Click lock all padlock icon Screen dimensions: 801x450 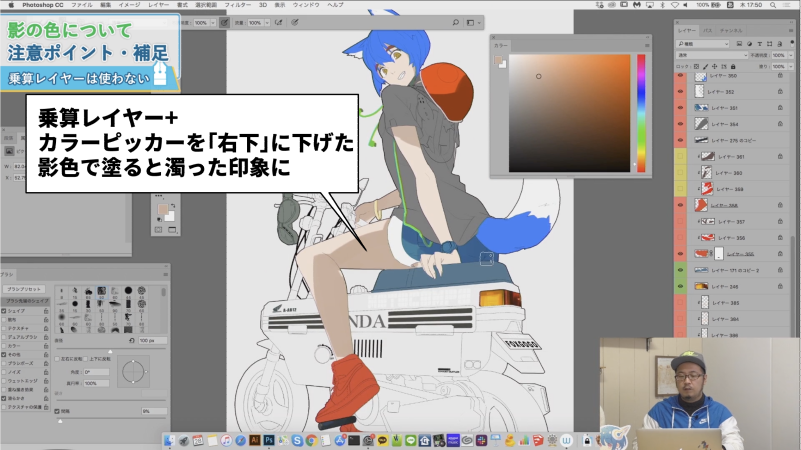[733, 66]
